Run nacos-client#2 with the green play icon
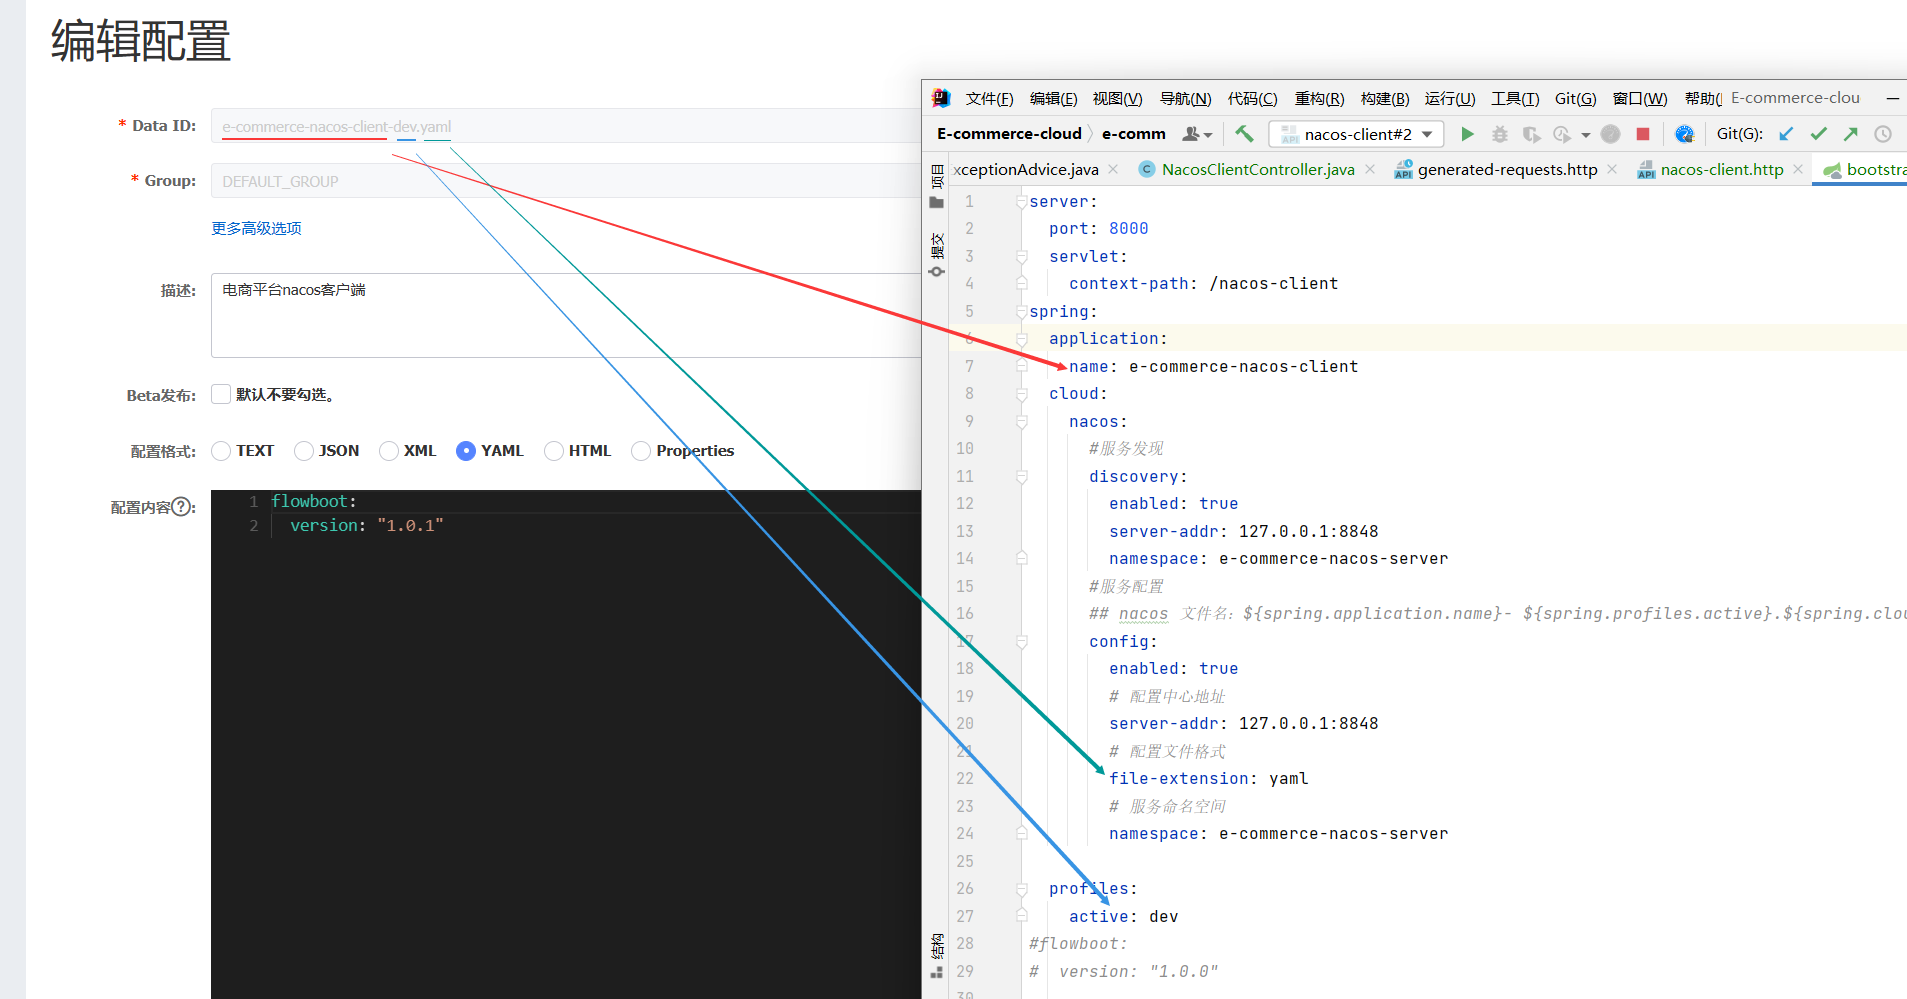Screen dimensions: 1907x999 tap(1467, 134)
